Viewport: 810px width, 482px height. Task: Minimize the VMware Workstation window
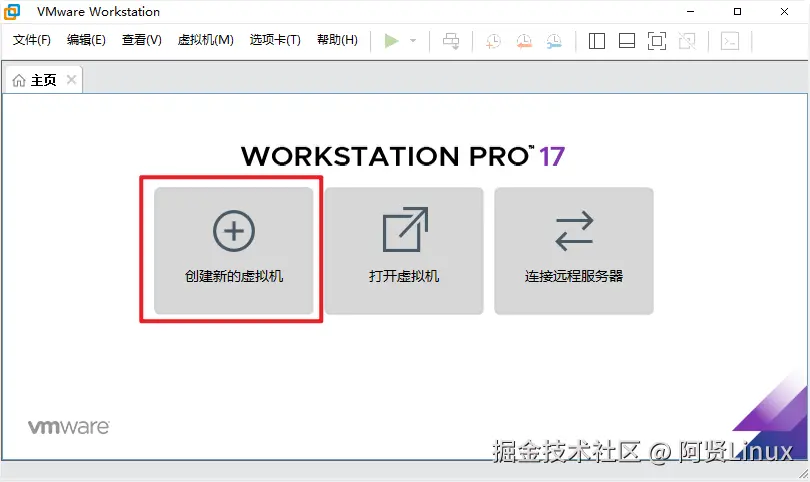point(690,11)
